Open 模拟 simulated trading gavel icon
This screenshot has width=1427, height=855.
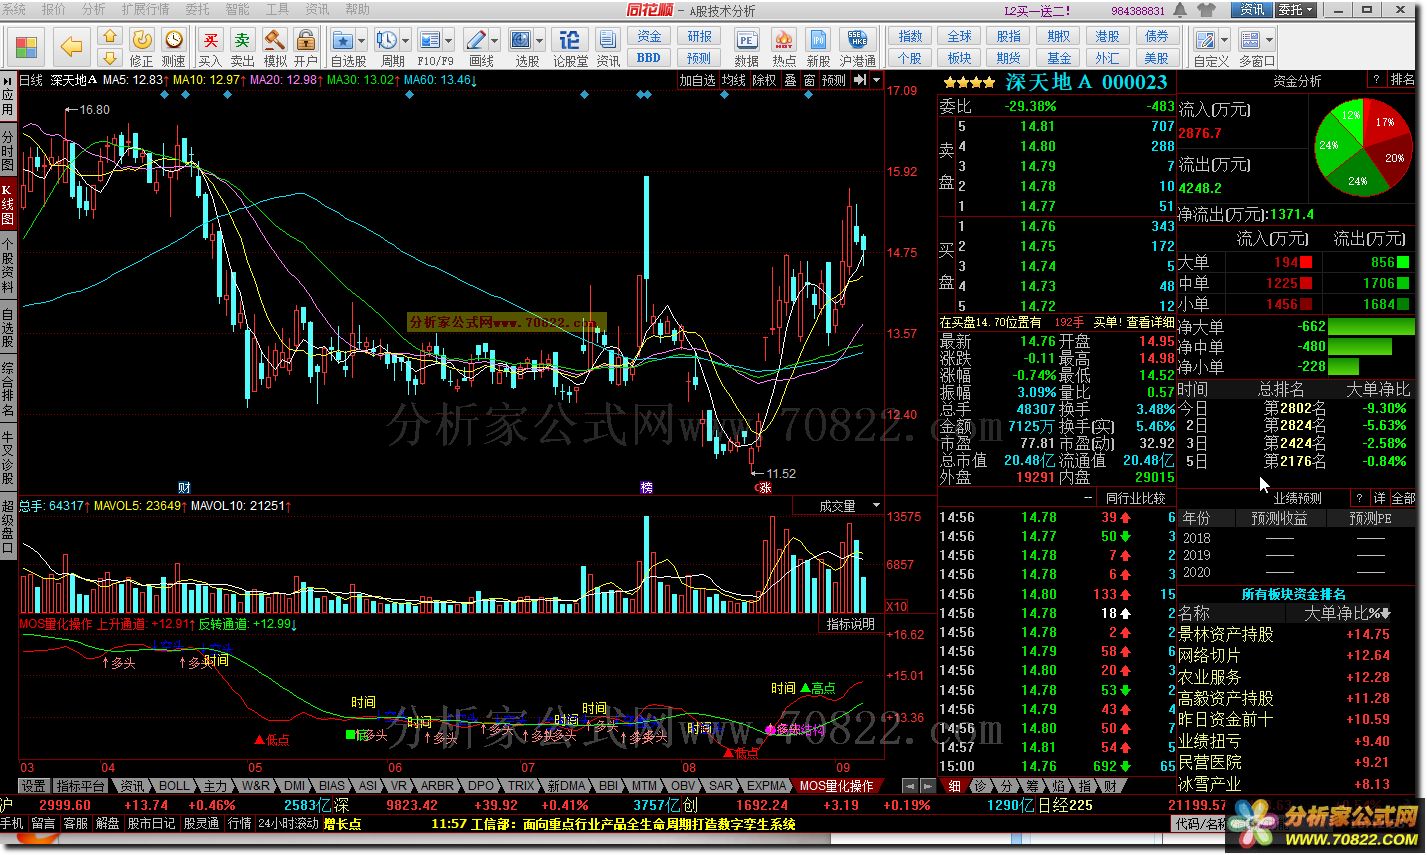click(275, 41)
